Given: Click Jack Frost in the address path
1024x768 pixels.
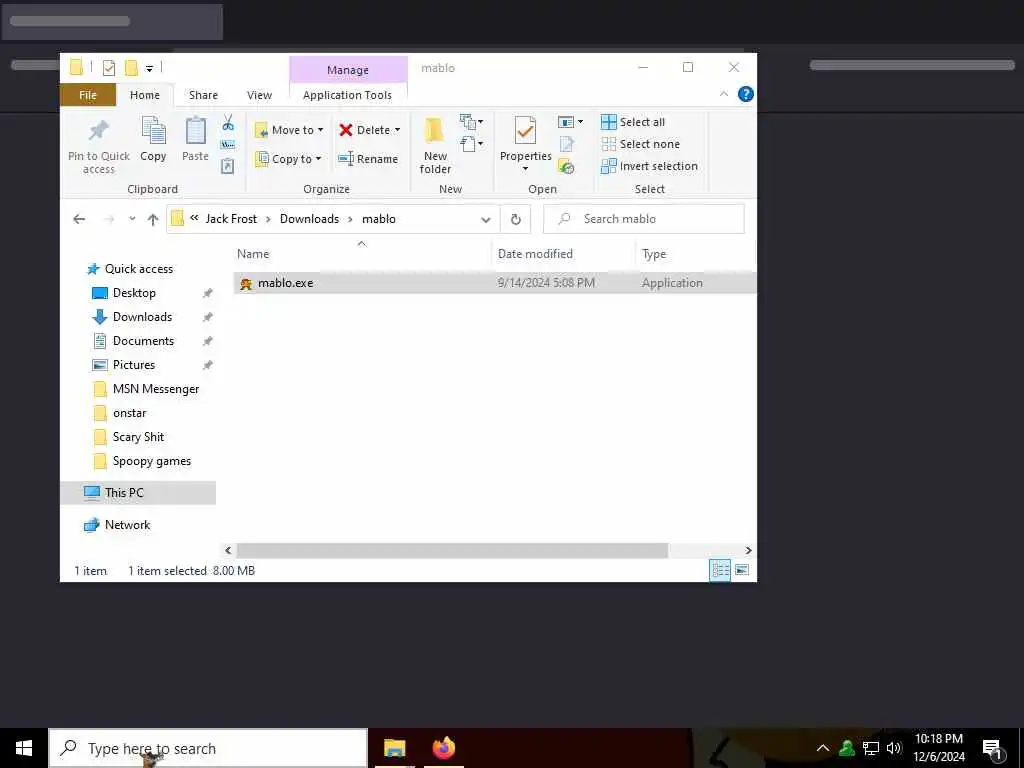Looking at the screenshot, I should 231,219.
